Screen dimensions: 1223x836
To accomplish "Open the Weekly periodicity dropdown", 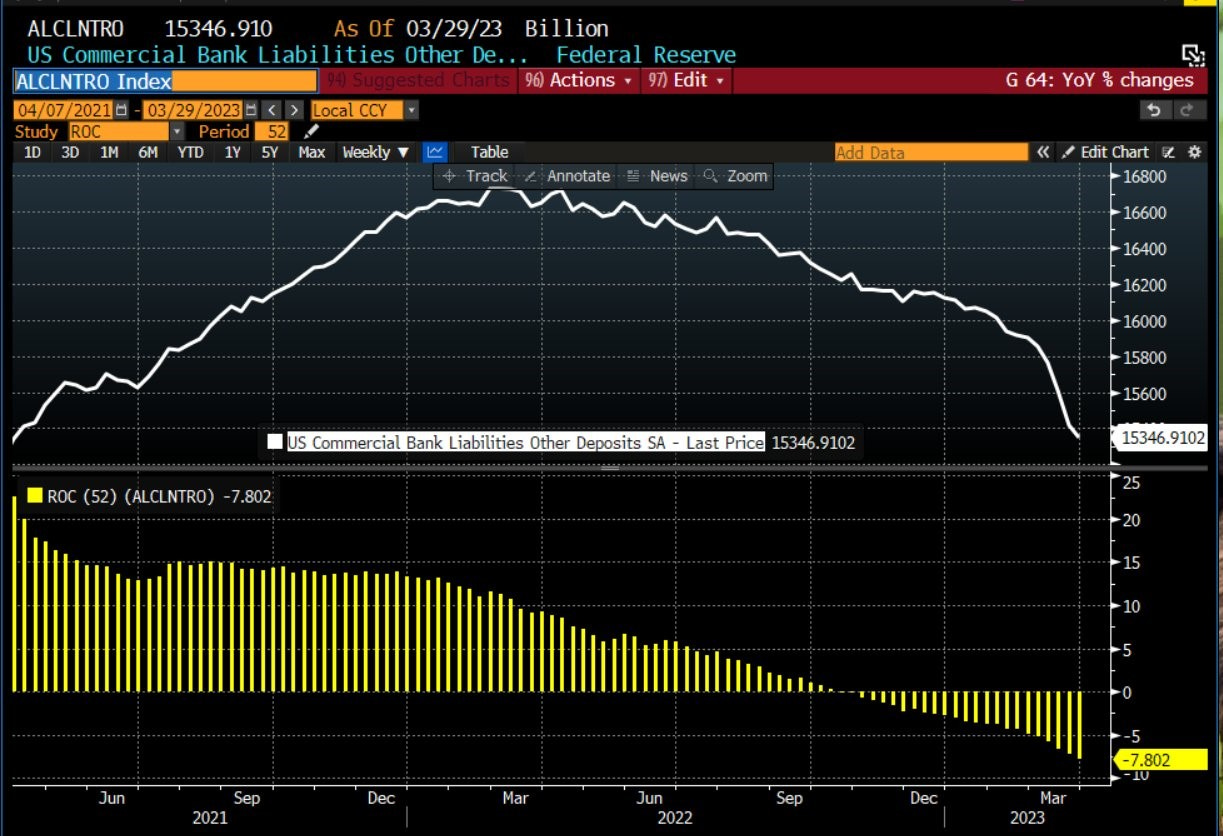I will (376, 152).
